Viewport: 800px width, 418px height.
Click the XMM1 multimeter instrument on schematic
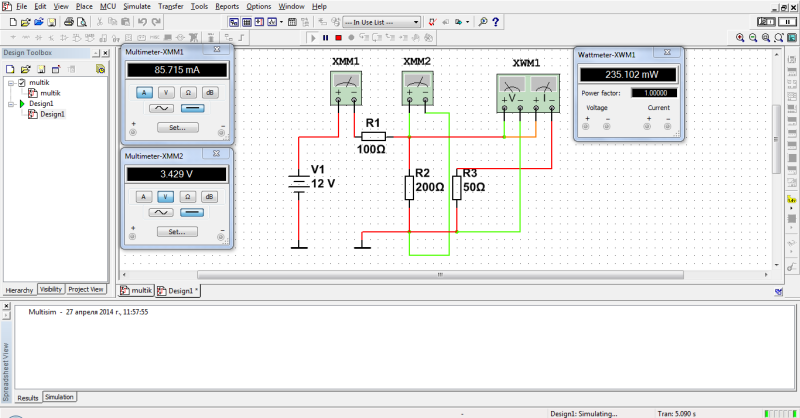tap(346, 88)
